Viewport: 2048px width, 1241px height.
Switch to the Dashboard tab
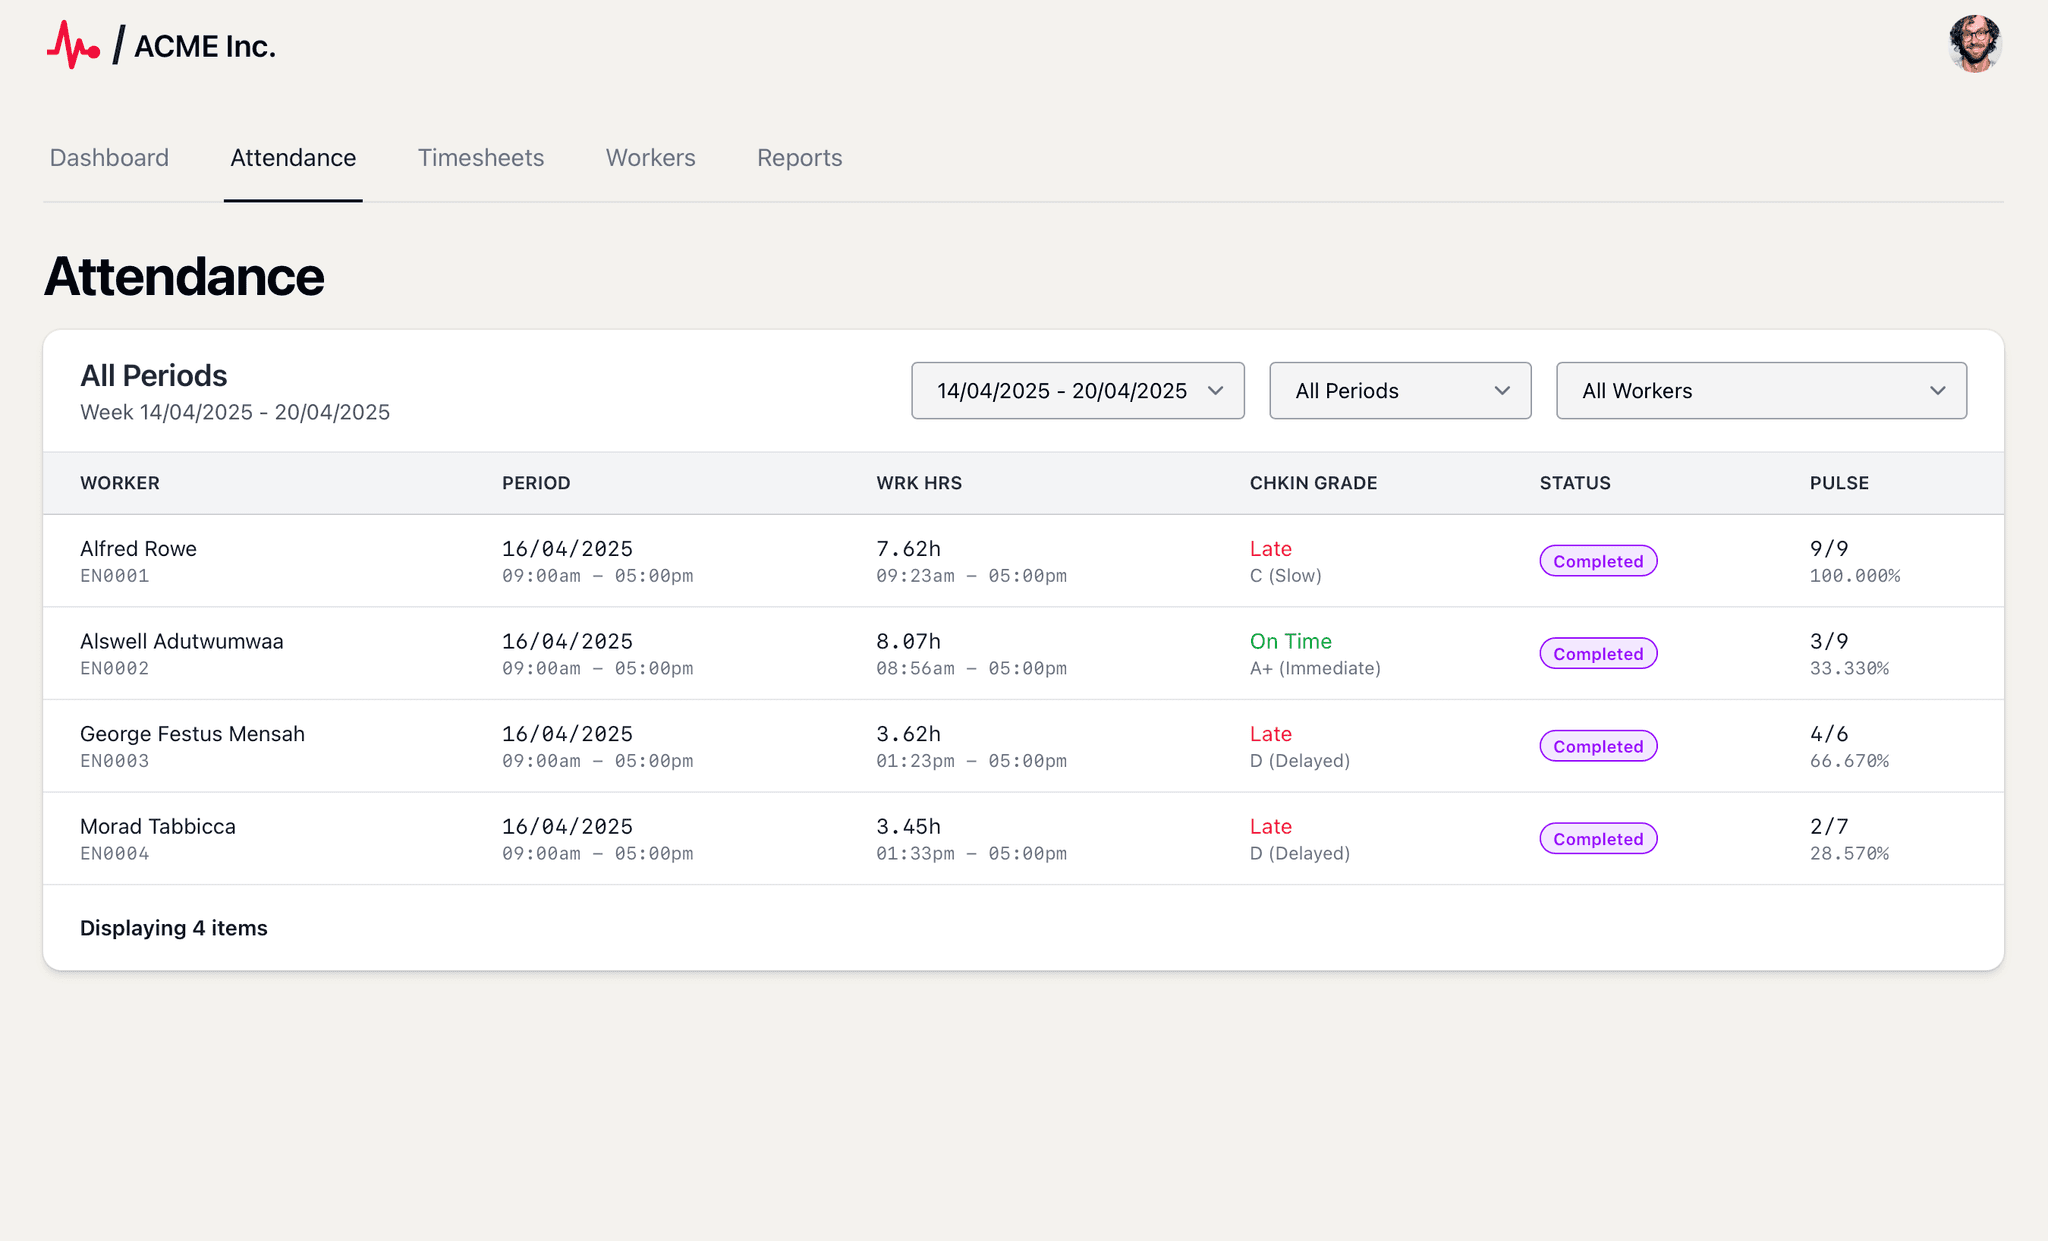coord(109,157)
